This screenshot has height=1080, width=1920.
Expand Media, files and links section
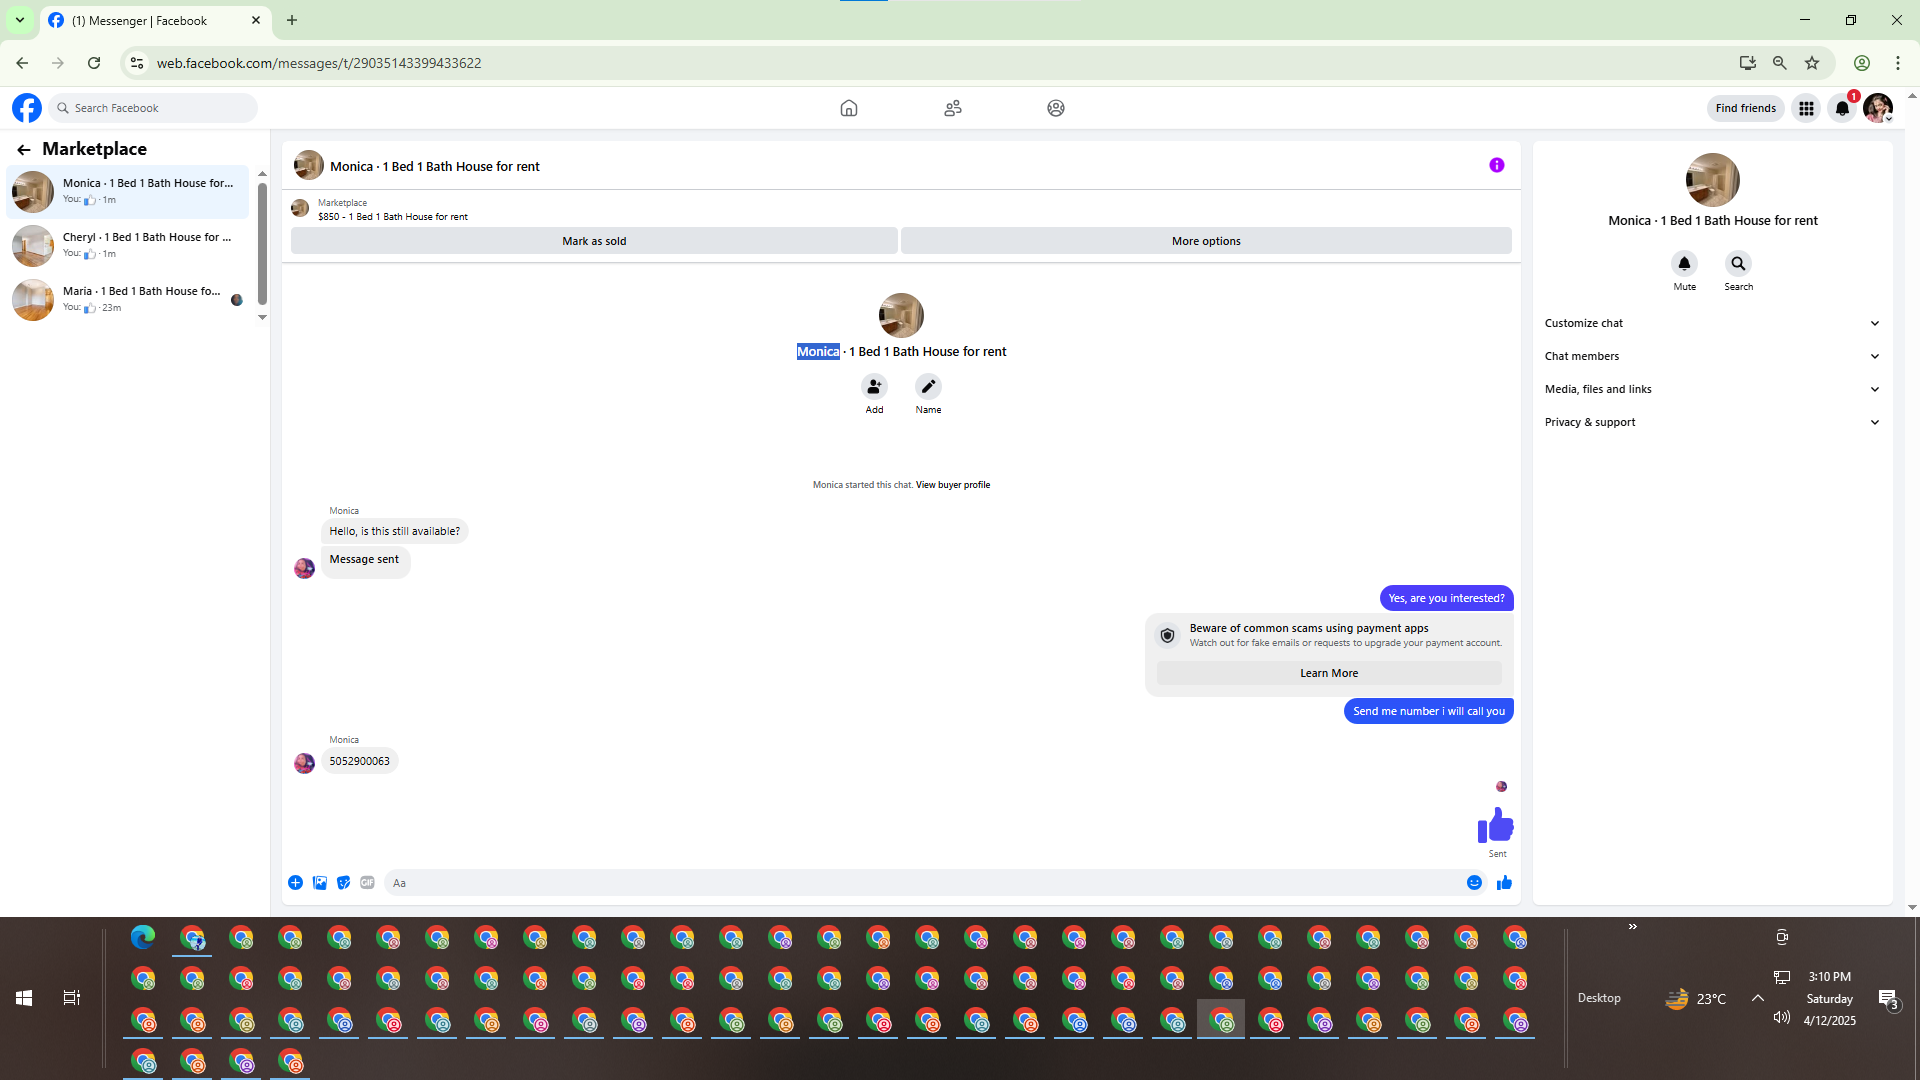tap(1712, 389)
